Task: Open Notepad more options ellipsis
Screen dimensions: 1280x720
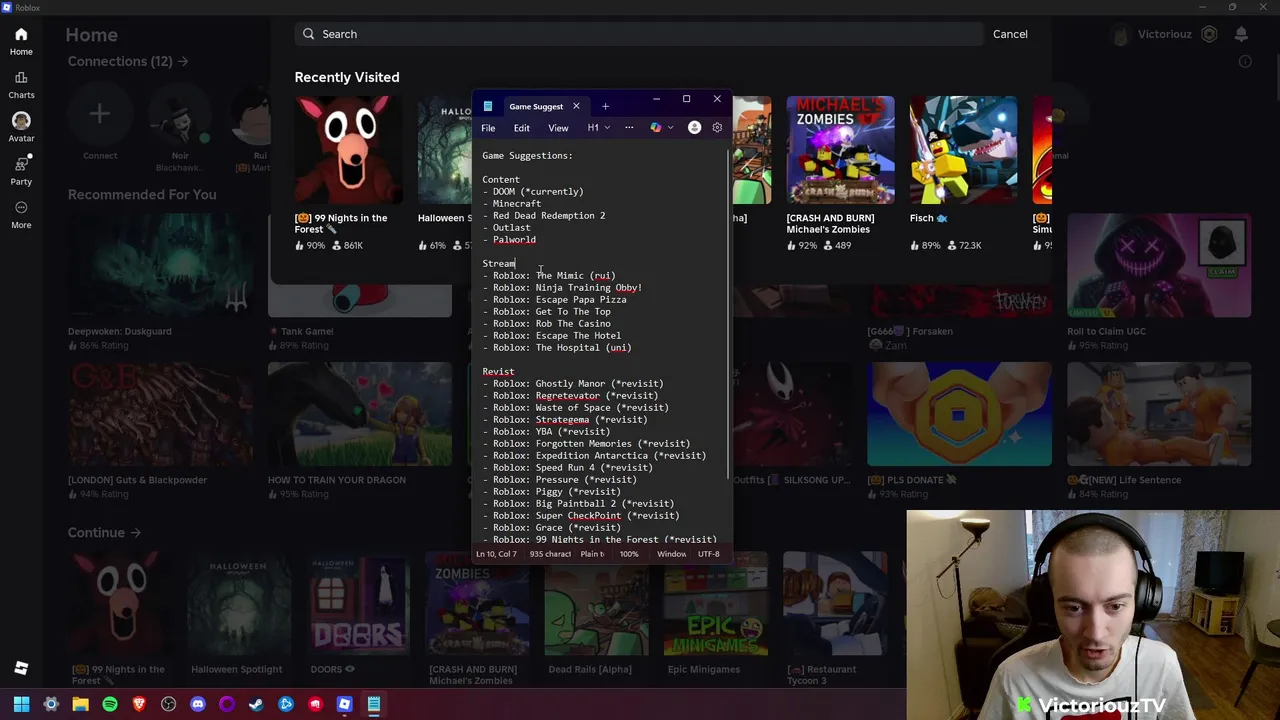Action: tap(629, 128)
